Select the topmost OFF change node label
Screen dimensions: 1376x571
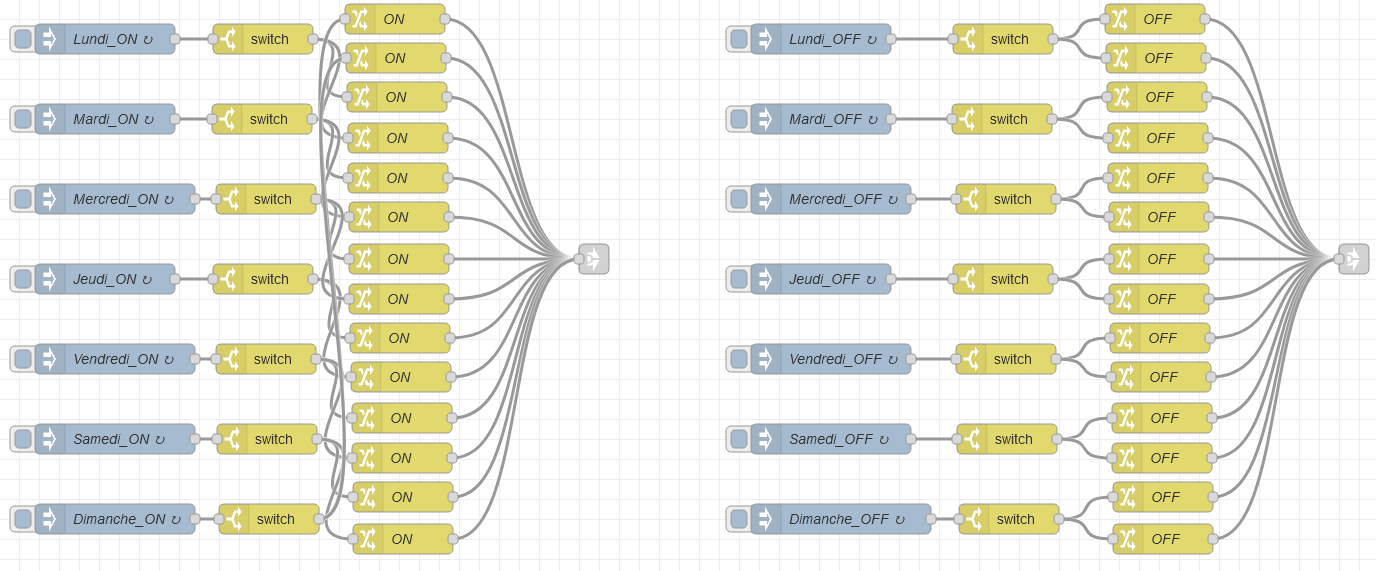point(1158,18)
